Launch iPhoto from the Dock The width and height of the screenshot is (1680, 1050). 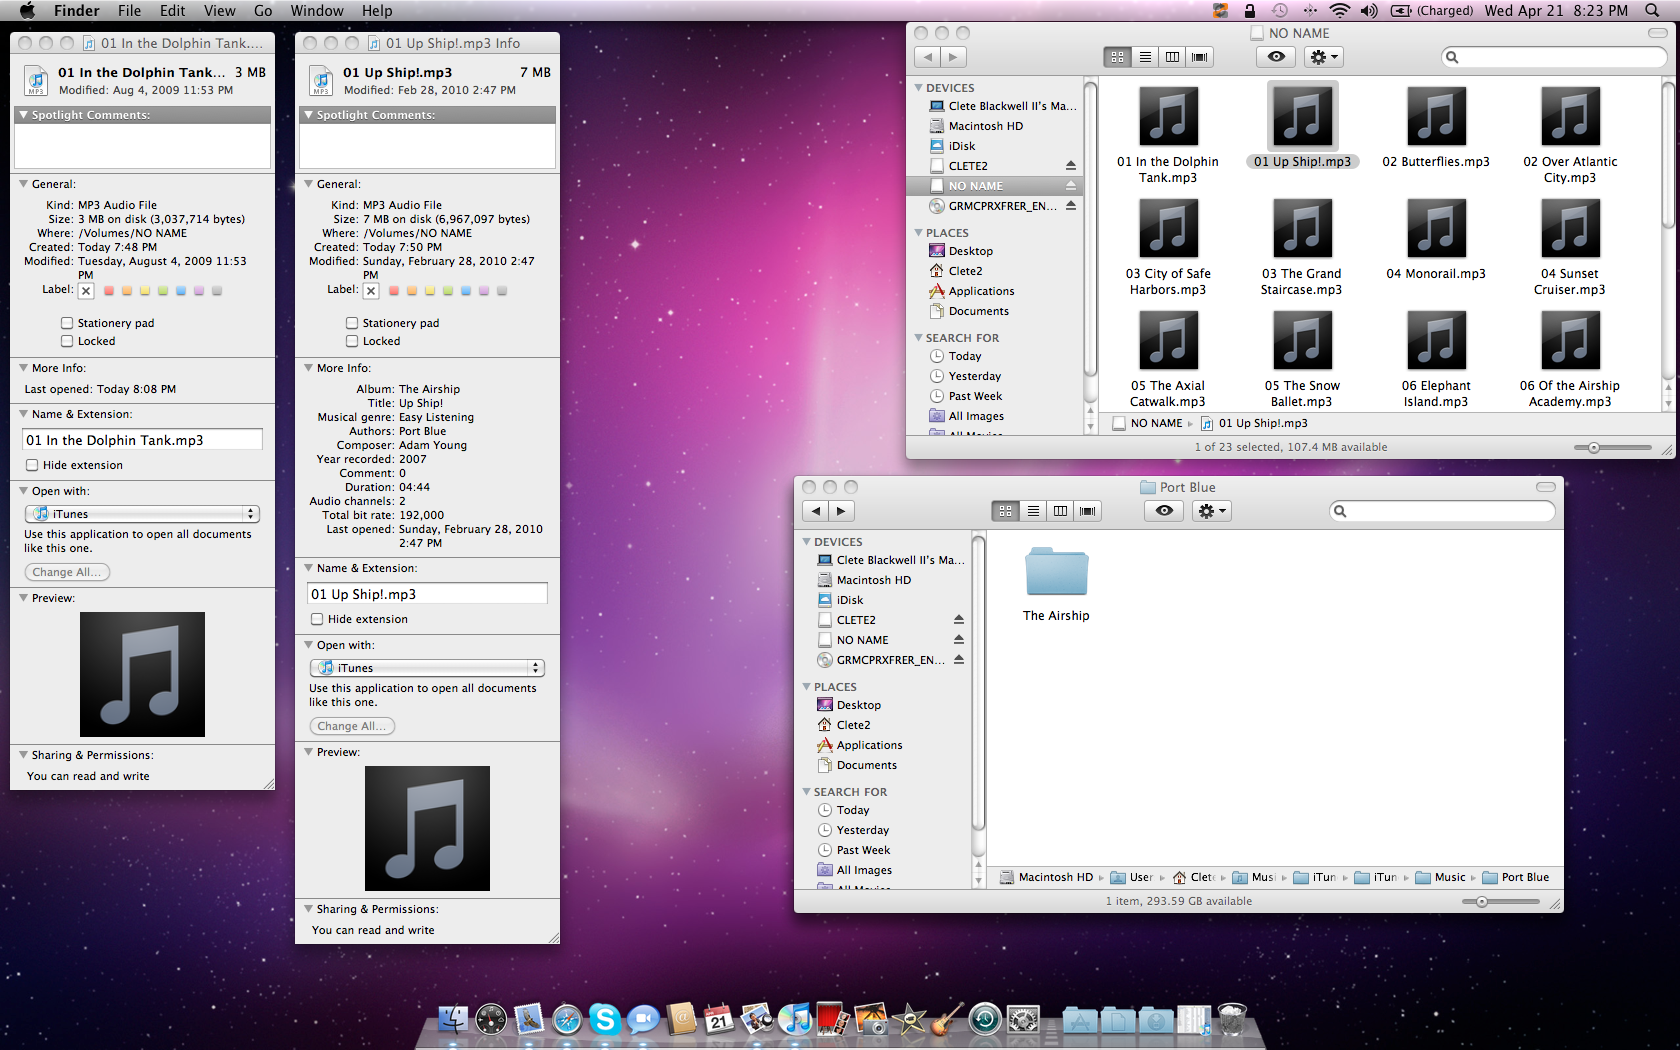click(871, 1019)
